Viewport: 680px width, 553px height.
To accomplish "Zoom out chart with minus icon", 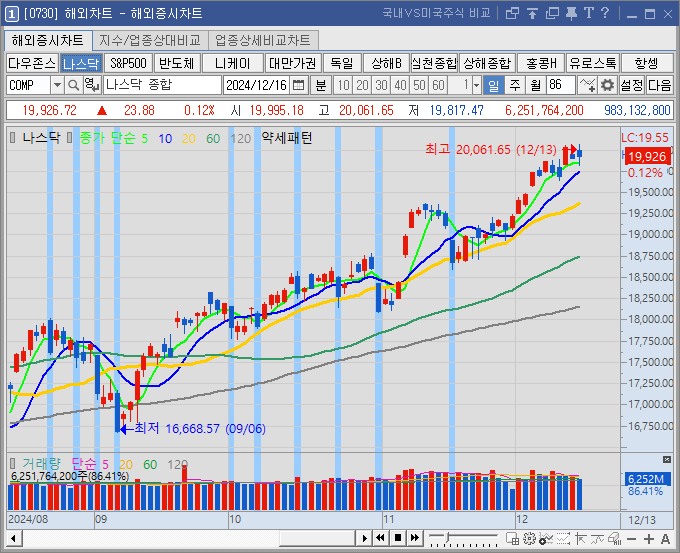I will pos(631,539).
